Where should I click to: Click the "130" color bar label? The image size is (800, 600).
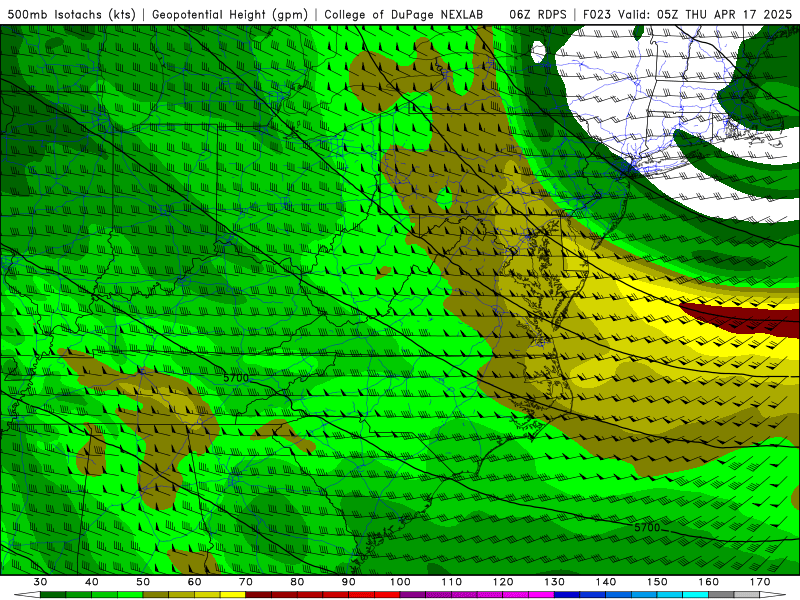554,582
